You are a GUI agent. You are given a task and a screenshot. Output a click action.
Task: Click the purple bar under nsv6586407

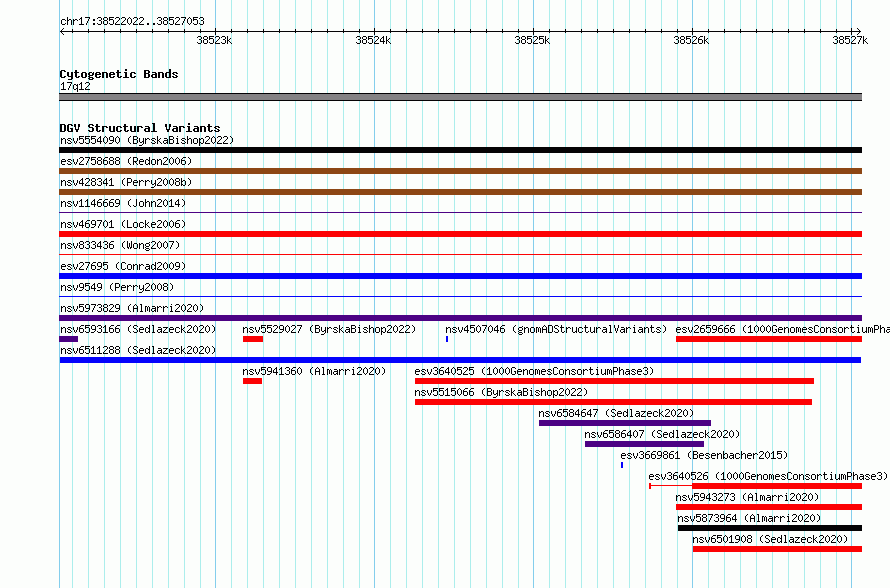click(645, 444)
